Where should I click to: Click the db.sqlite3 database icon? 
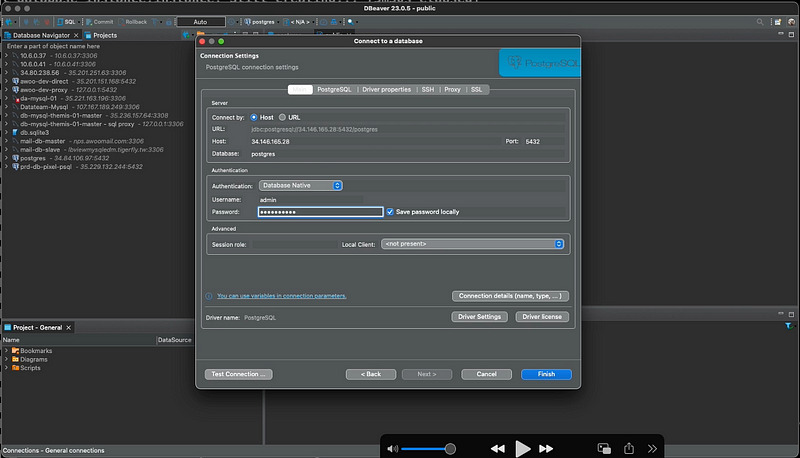coord(15,133)
